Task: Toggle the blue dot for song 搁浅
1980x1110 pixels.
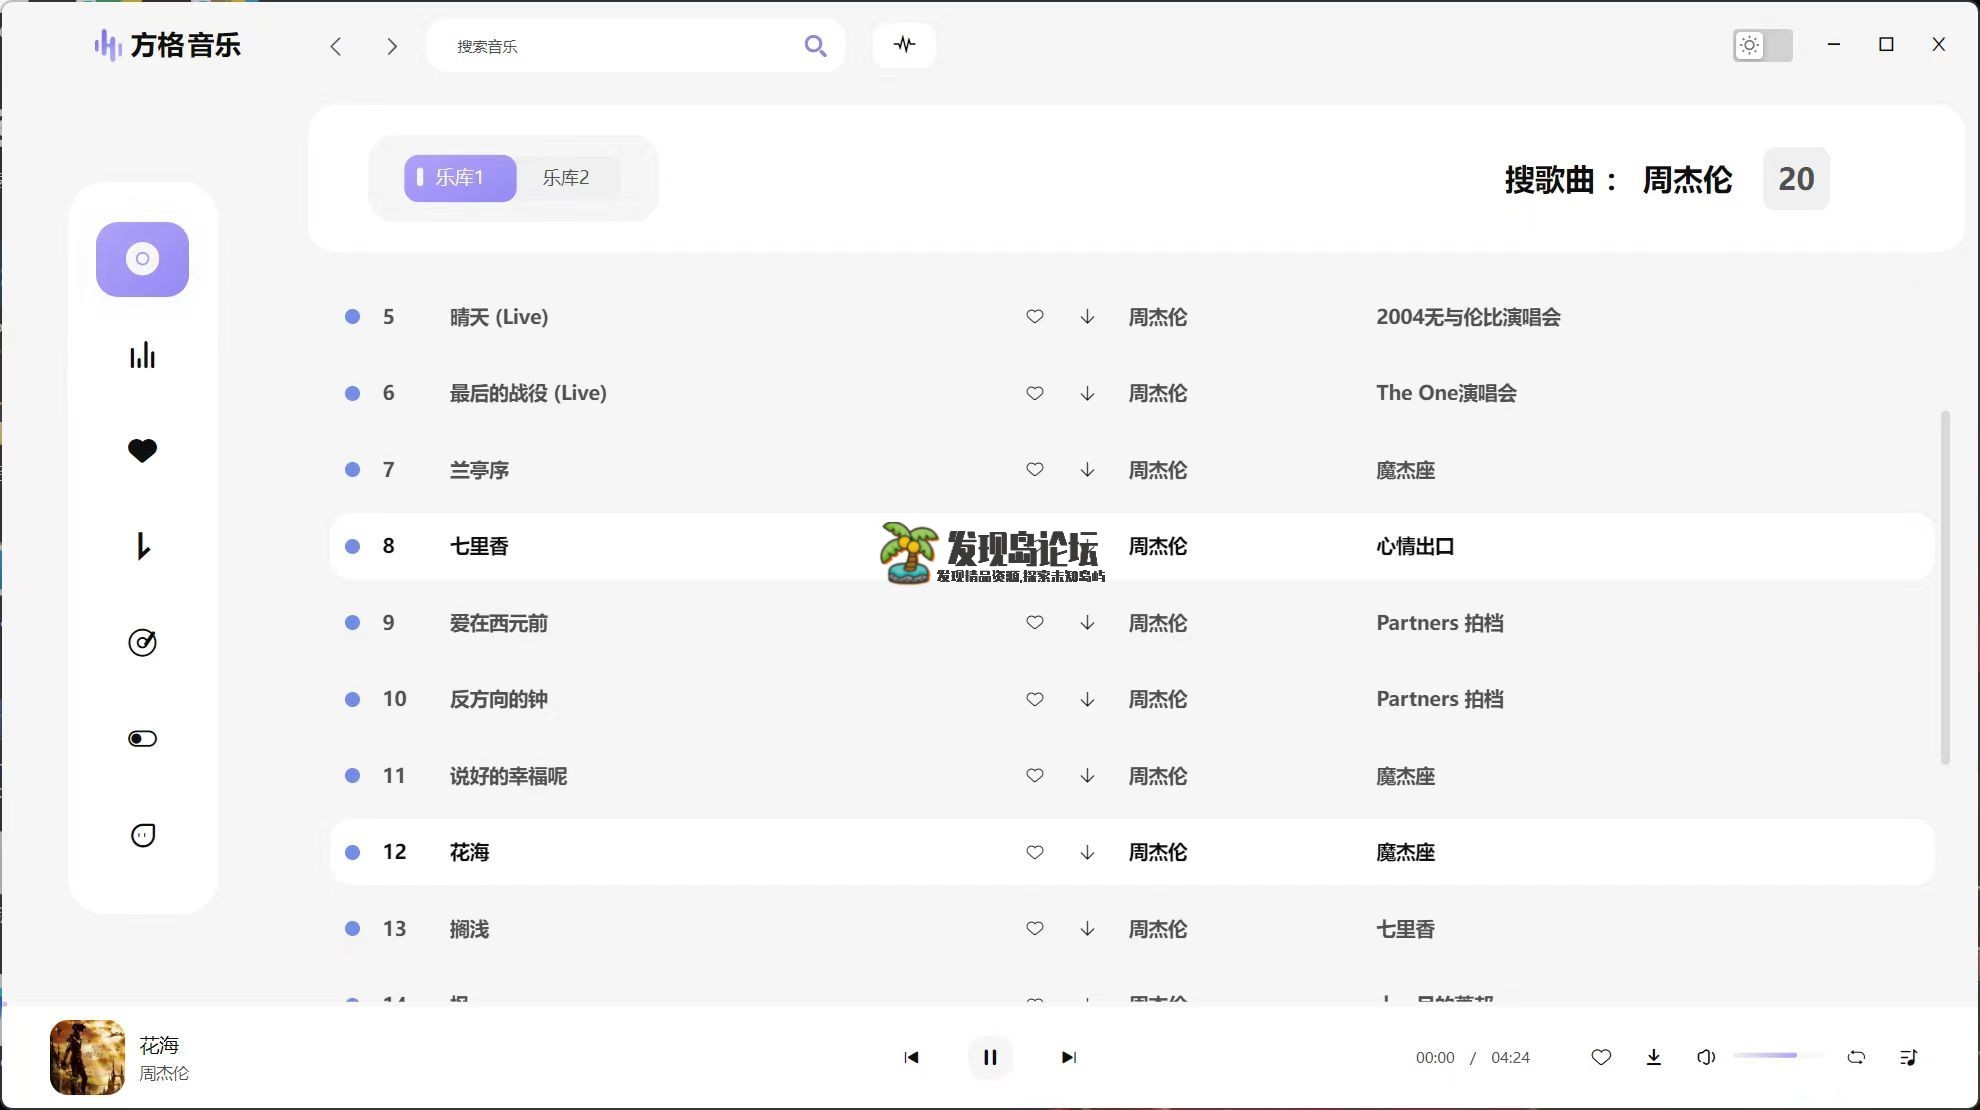Action: pos(352,929)
